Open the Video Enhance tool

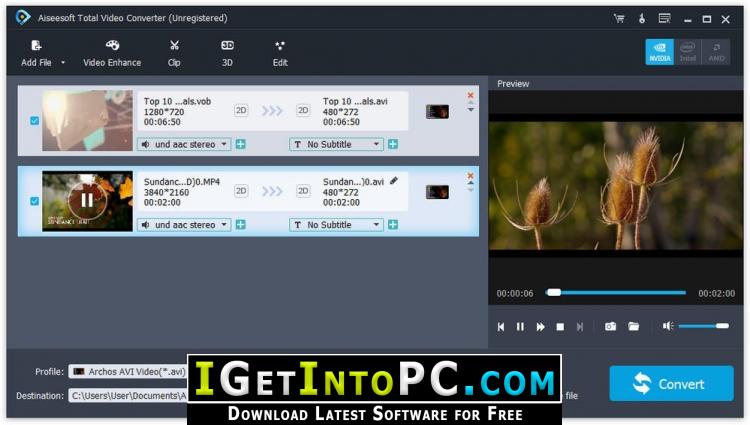click(112, 53)
